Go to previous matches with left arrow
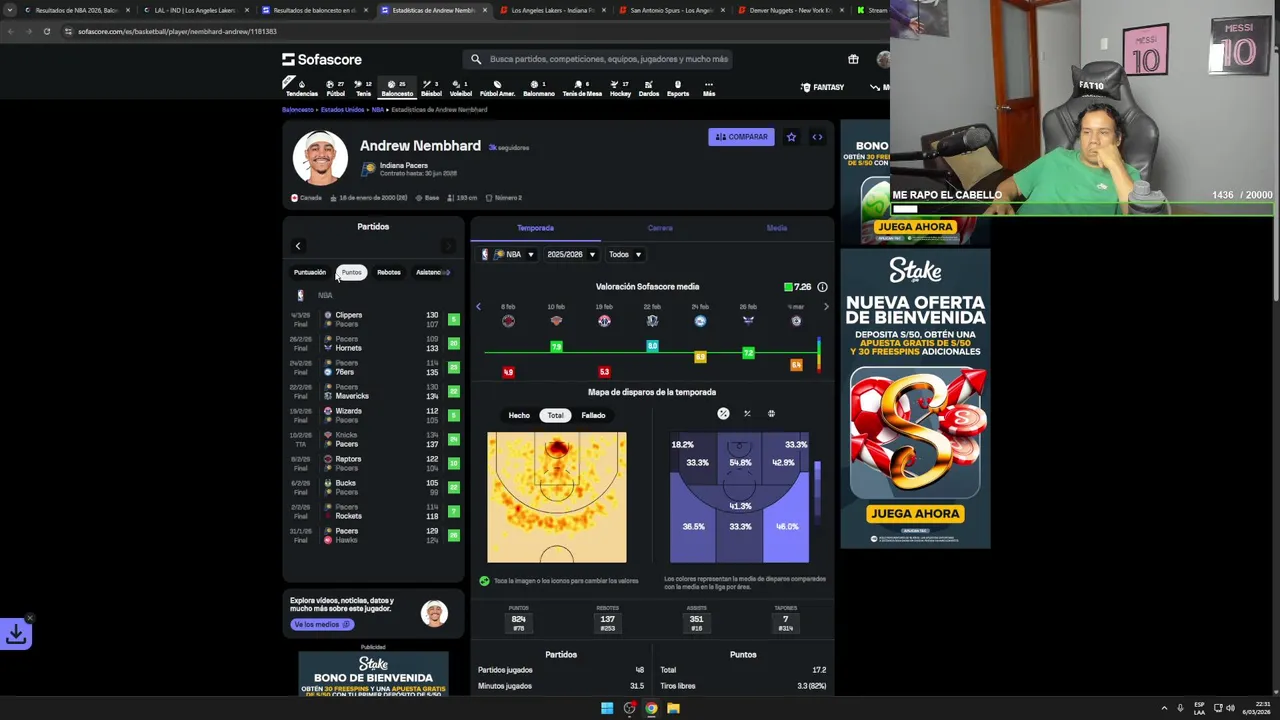The image size is (1280, 720). coord(297,246)
